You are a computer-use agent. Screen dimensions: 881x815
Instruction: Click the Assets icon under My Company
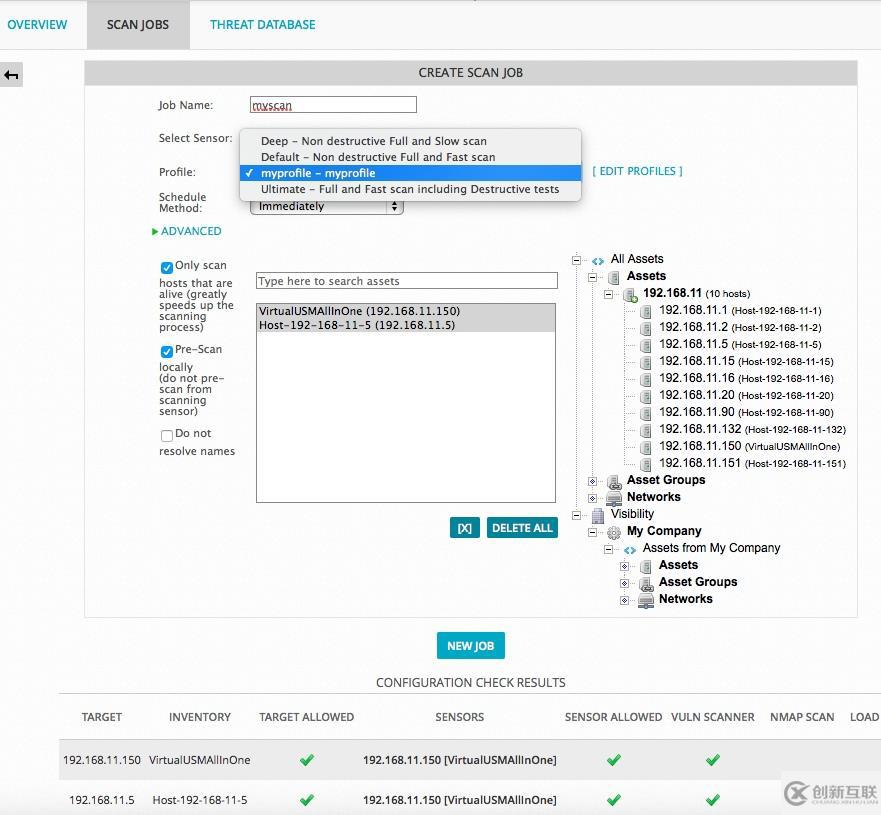646,566
